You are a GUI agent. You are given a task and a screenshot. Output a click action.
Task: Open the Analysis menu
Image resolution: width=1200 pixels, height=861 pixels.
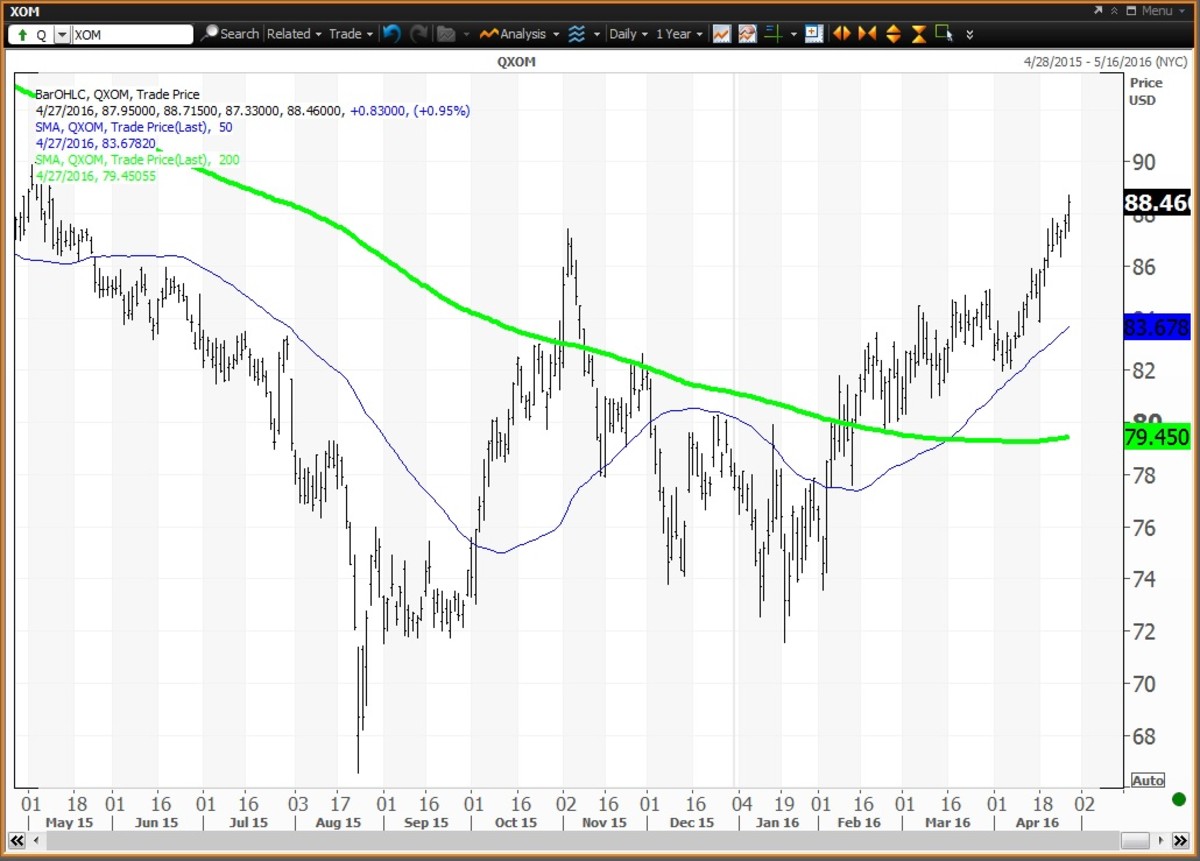pos(518,34)
